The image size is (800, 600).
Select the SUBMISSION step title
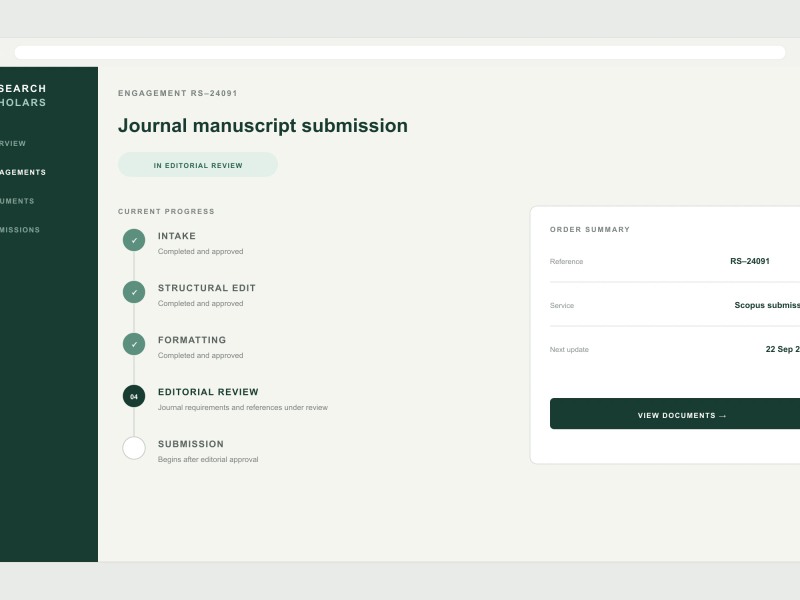(x=191, y=444)
